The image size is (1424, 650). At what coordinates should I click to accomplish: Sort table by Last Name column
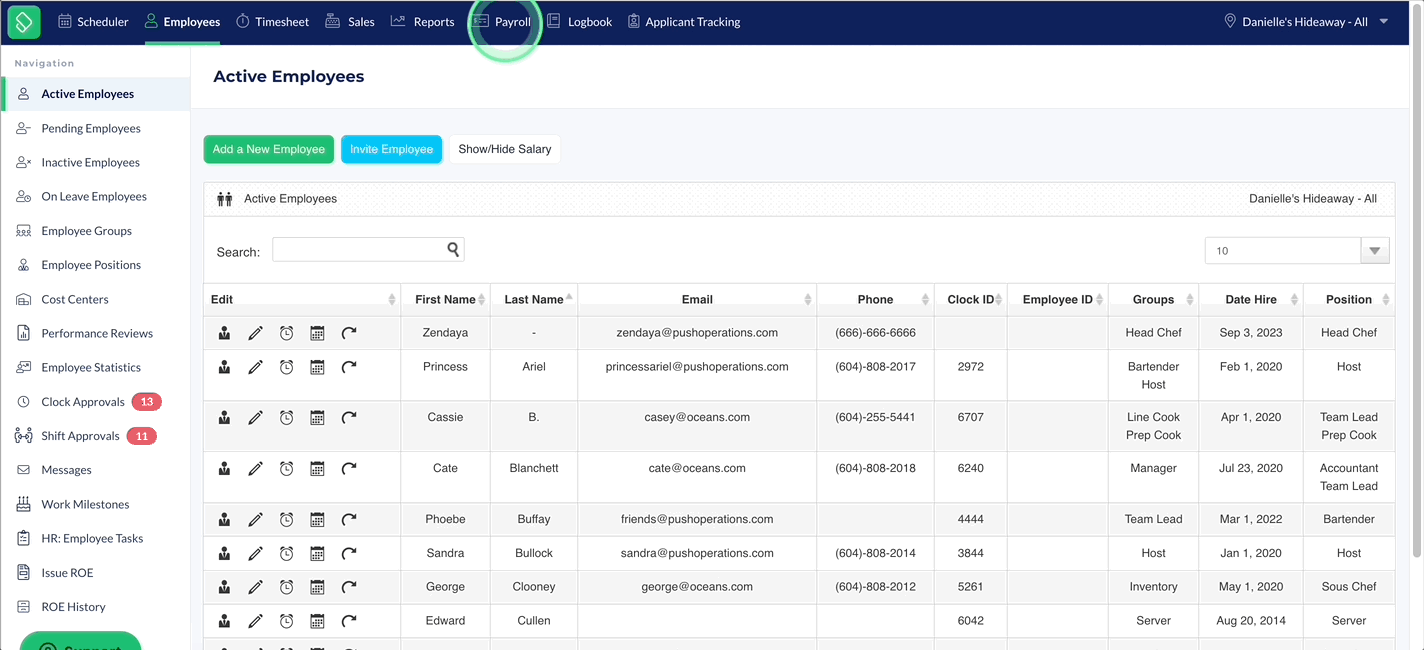[x=534, y=300]
